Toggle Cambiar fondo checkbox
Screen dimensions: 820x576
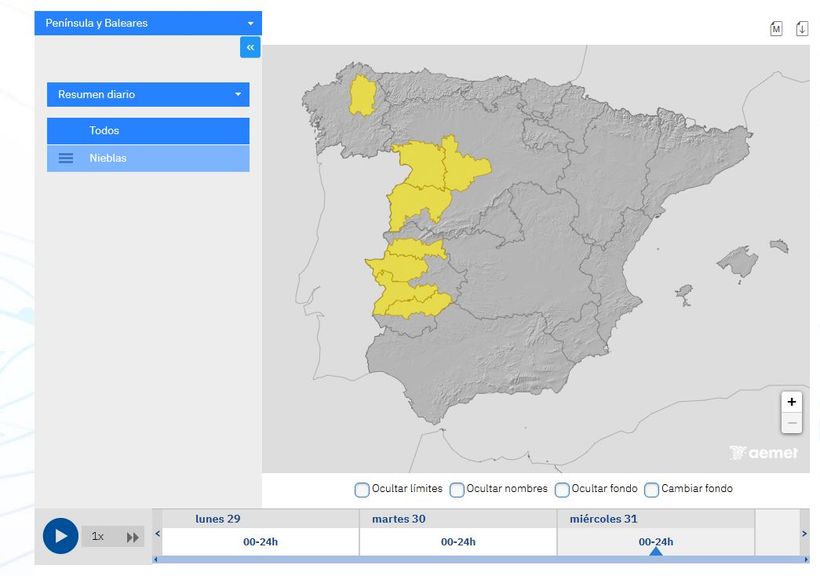652,489
